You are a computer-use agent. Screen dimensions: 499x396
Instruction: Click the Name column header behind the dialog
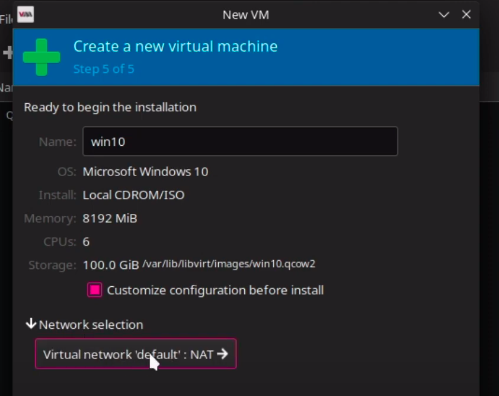(6, 88)
